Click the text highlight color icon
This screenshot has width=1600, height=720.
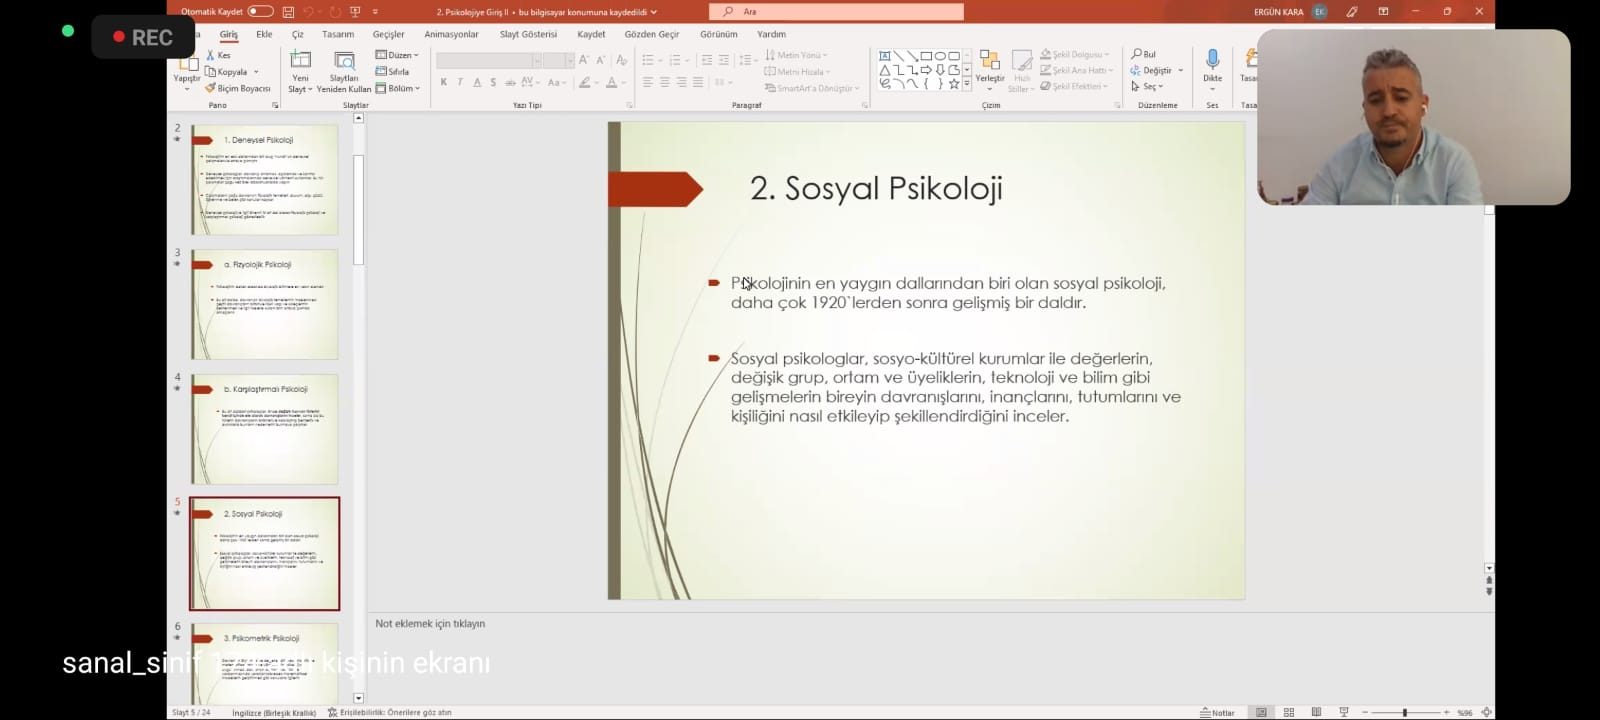(584, 83)
